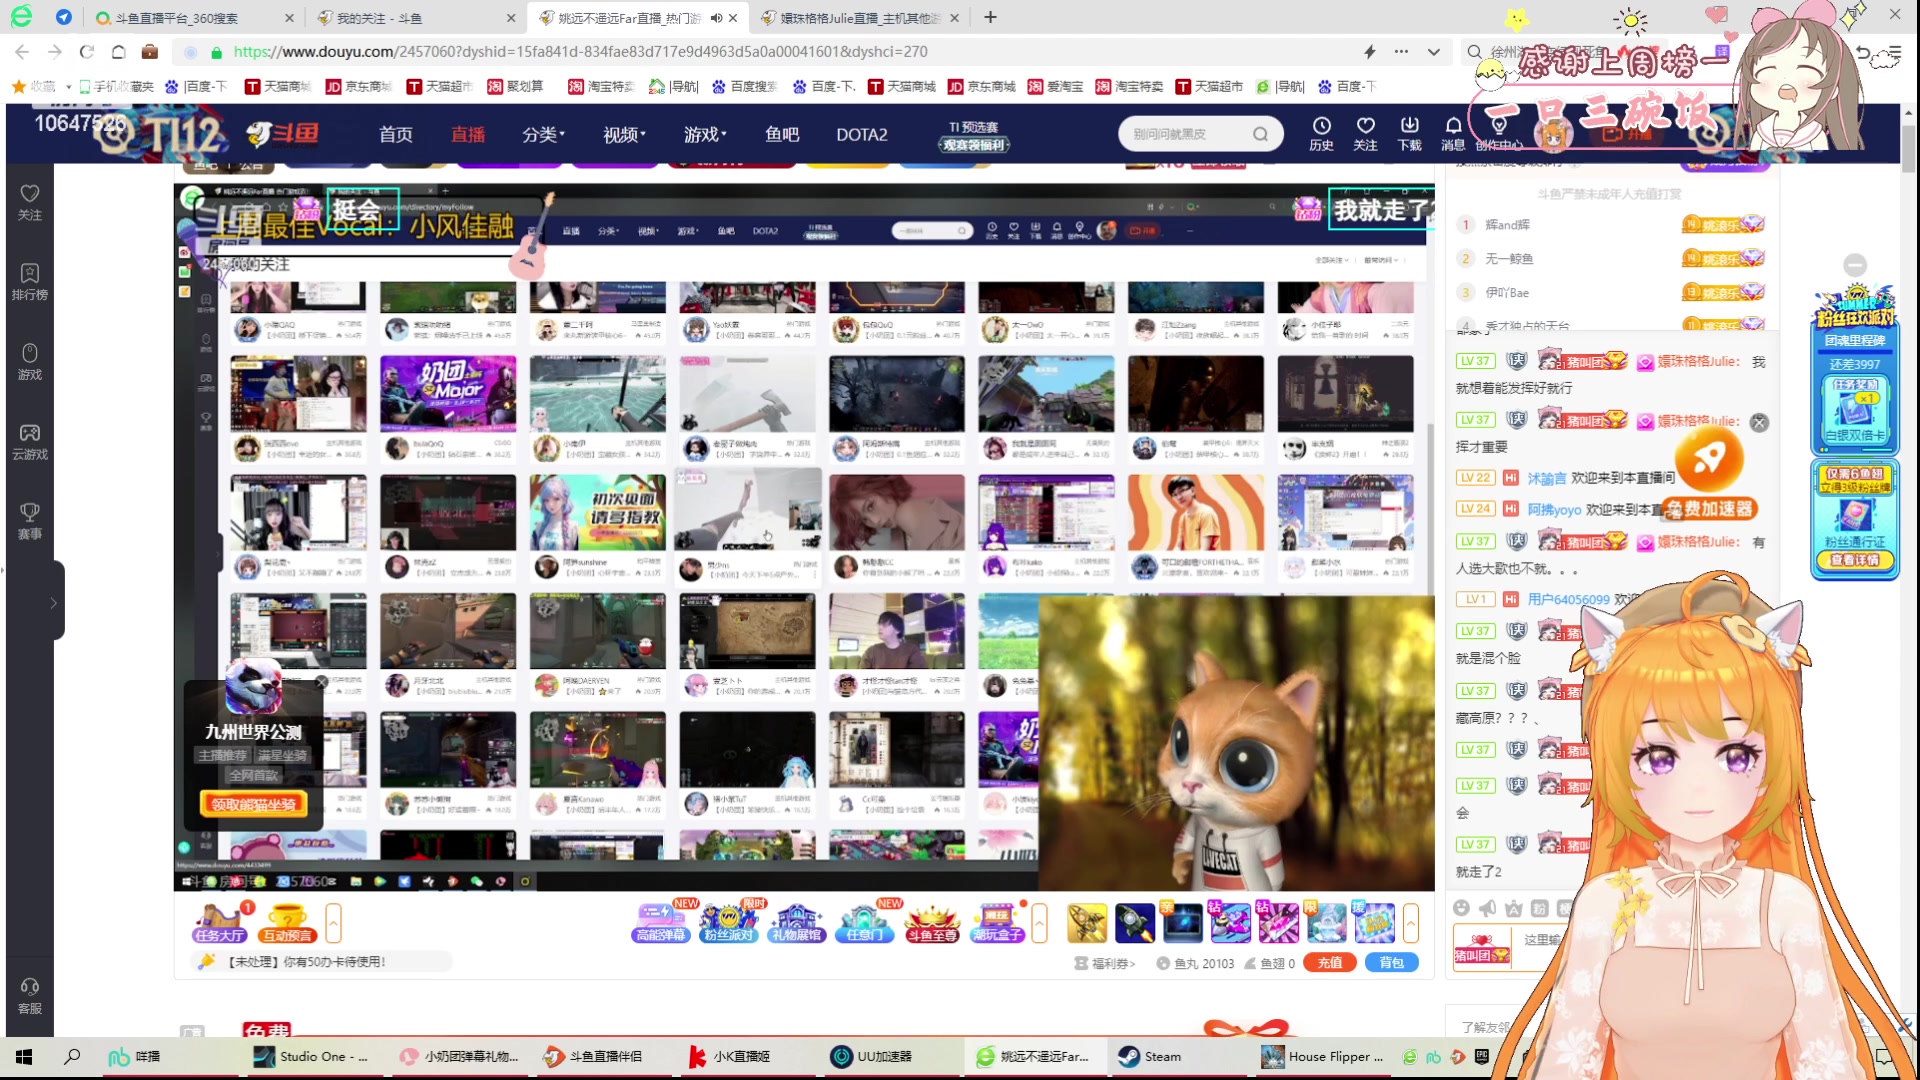This screenshot has width=1920, height=1080.
Task: Reload the page with browser refresh button
Action: (x=86, y=52)
